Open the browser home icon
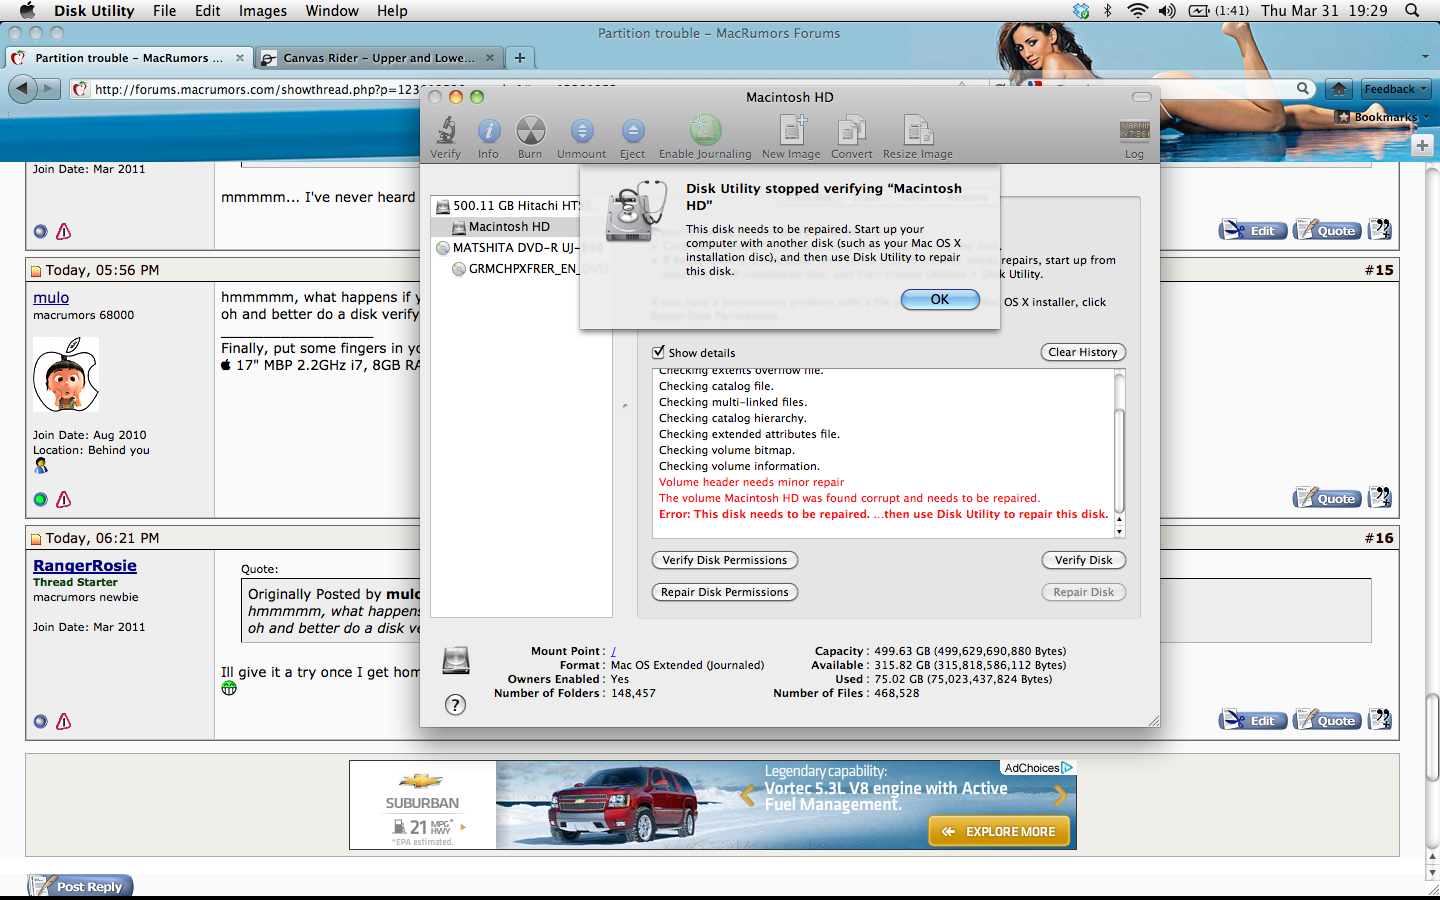Image resolution: width=1440 pixels, height=900 pixels. pos(1338,89)
